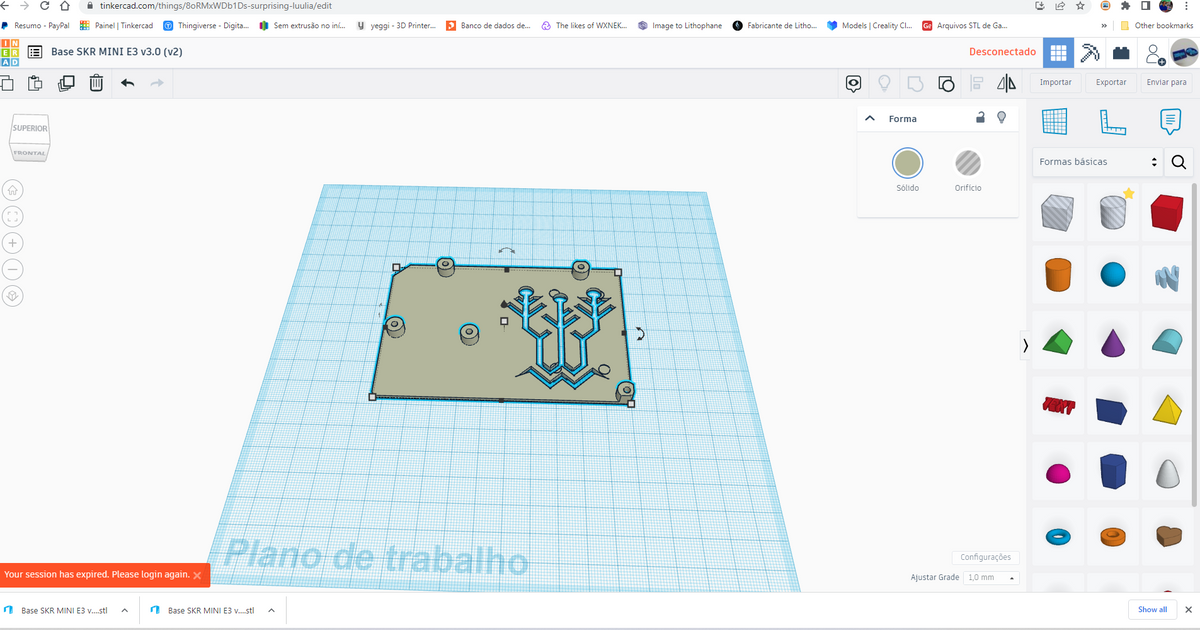Select the orange cylinder shape
Viewport: 1200px width, 630px height.
pos(1057,275)
